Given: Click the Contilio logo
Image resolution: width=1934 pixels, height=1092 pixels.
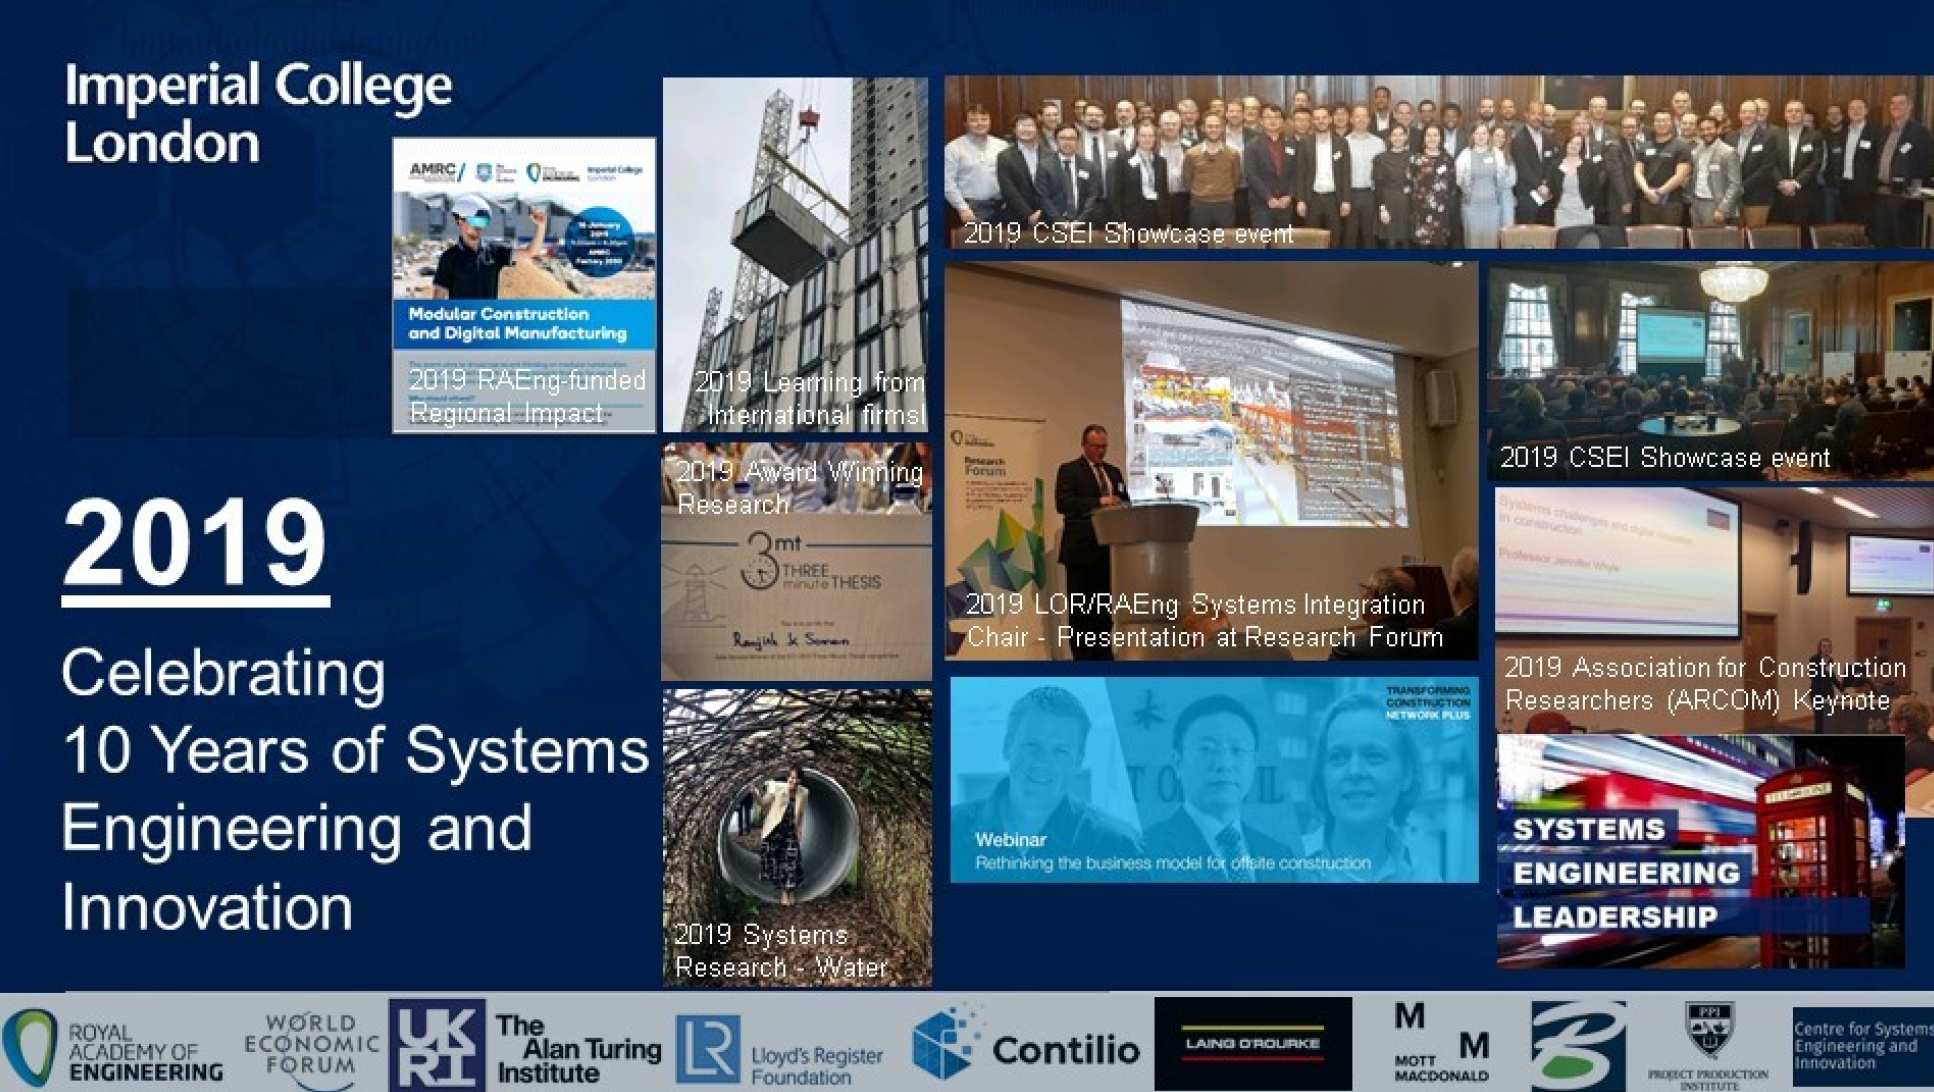Looking at the screenshot, I should (x=1026, y=1046).
